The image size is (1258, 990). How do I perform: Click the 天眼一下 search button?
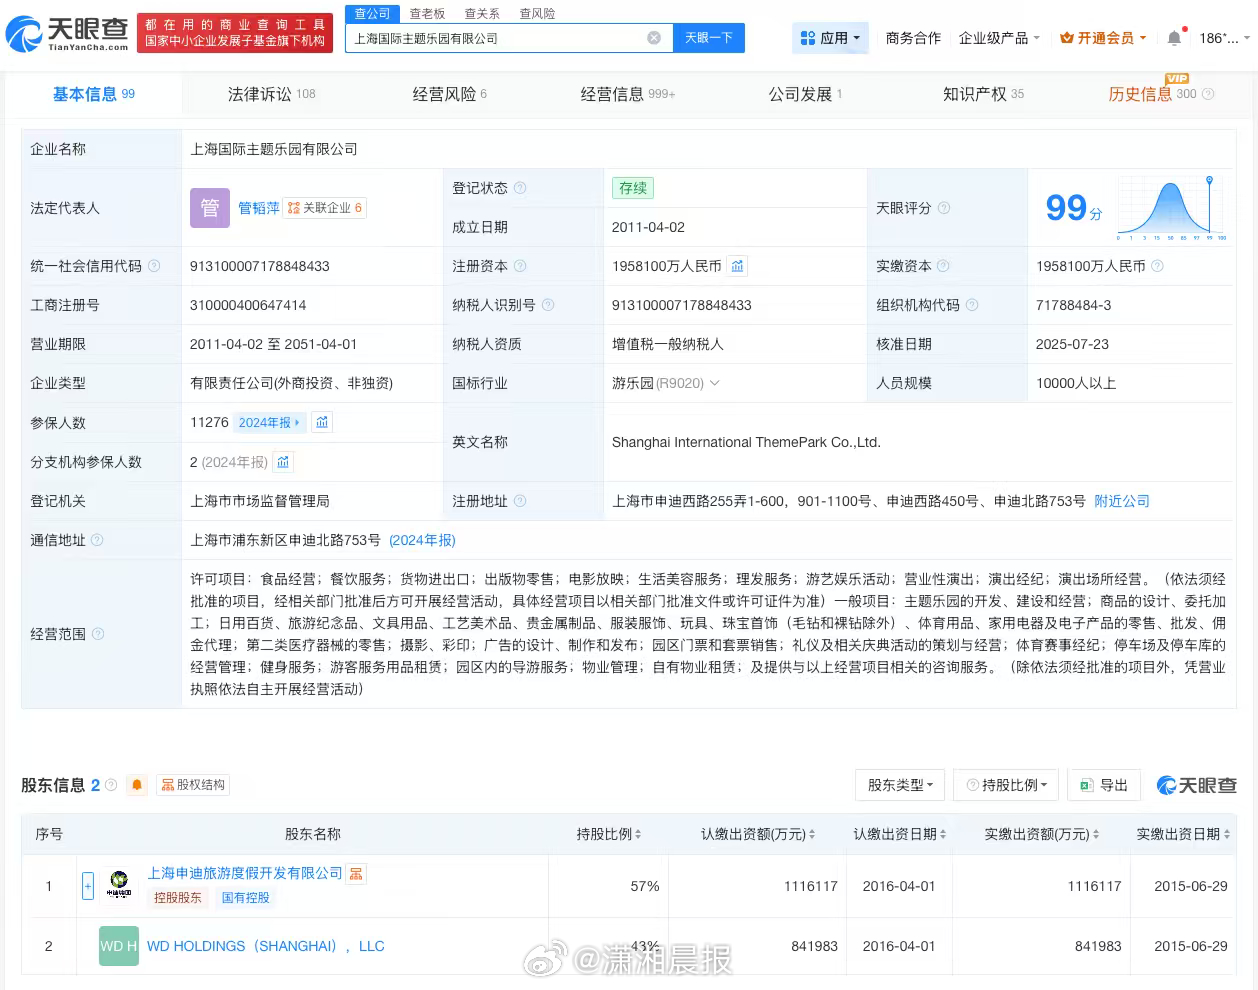[709, 38]
